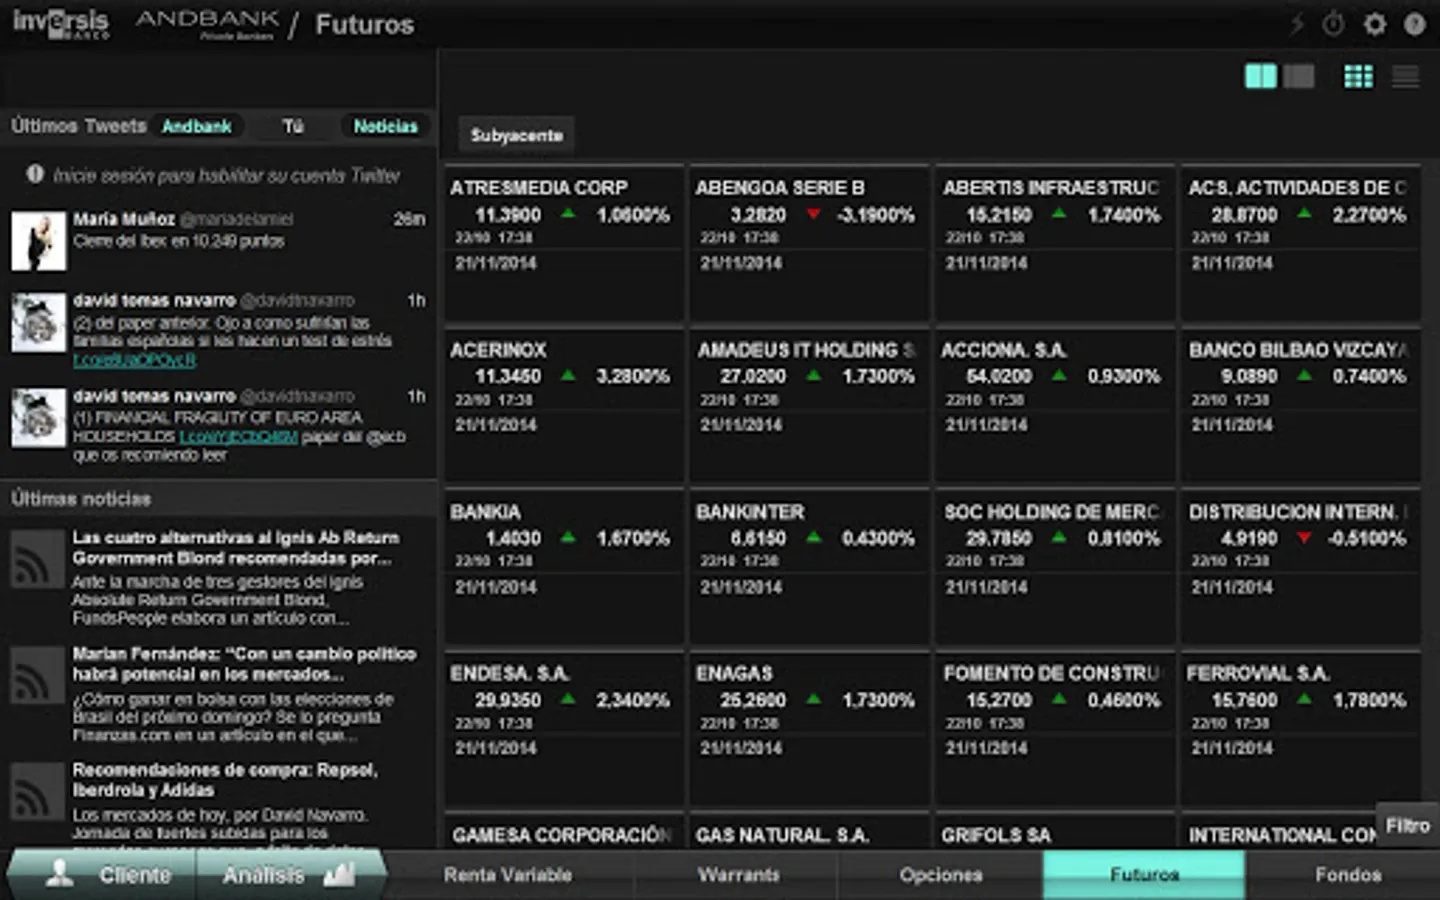Select the Futuros bottom tab
This screenshot has width=1440, height=900.
tap(1144, 875)
